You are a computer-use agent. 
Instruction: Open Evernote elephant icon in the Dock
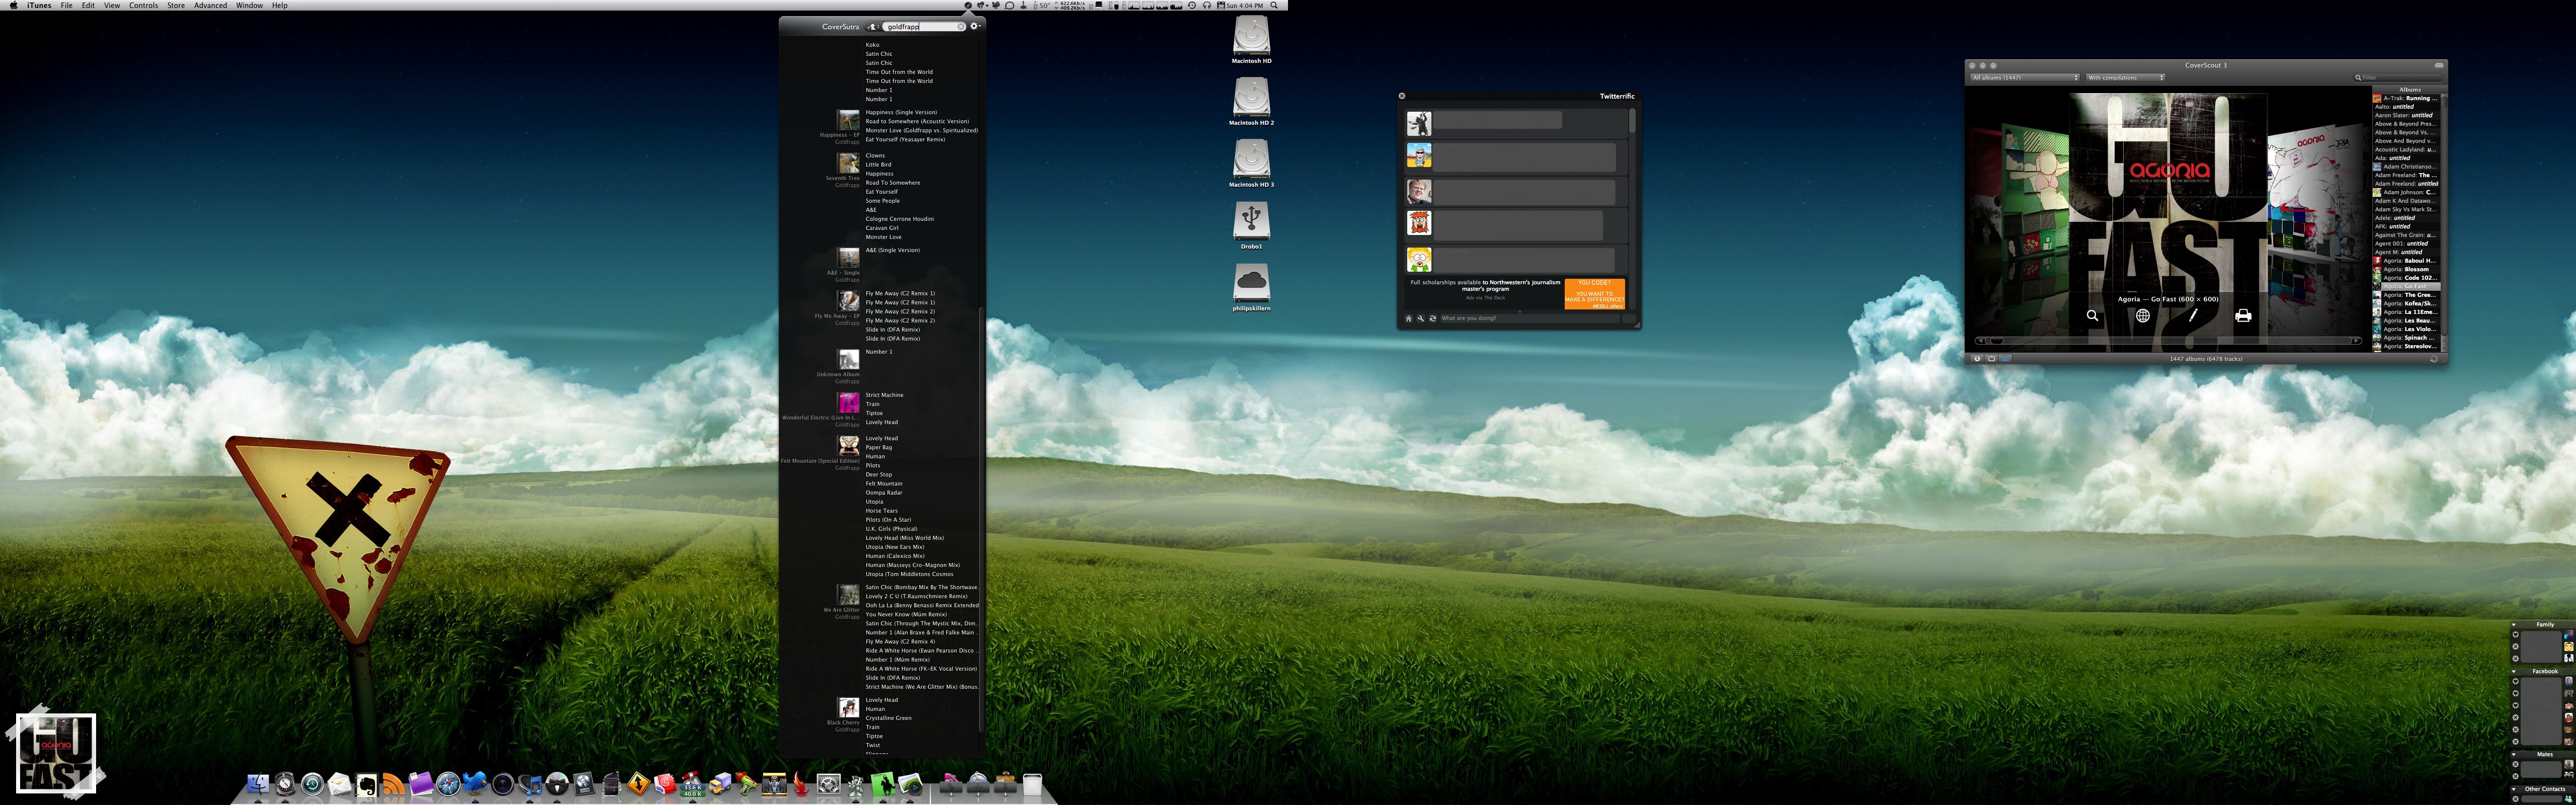pyautogui.click(x=367, y=786)
